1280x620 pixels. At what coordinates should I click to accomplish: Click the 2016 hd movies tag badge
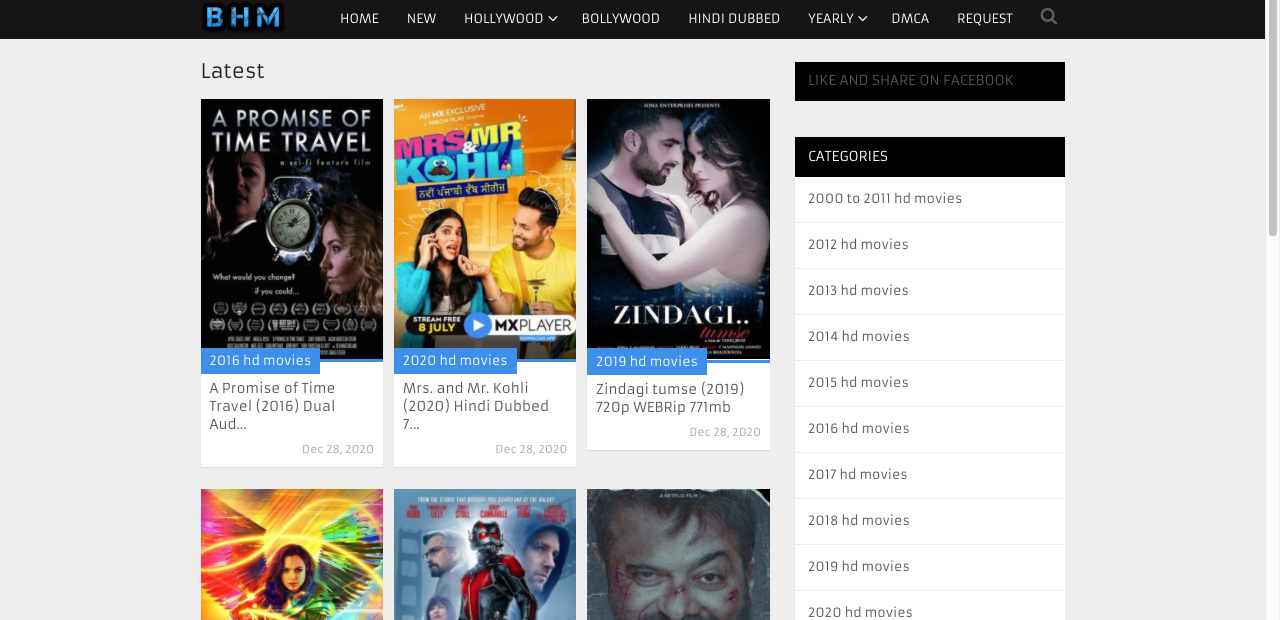(x=260, y=361)
